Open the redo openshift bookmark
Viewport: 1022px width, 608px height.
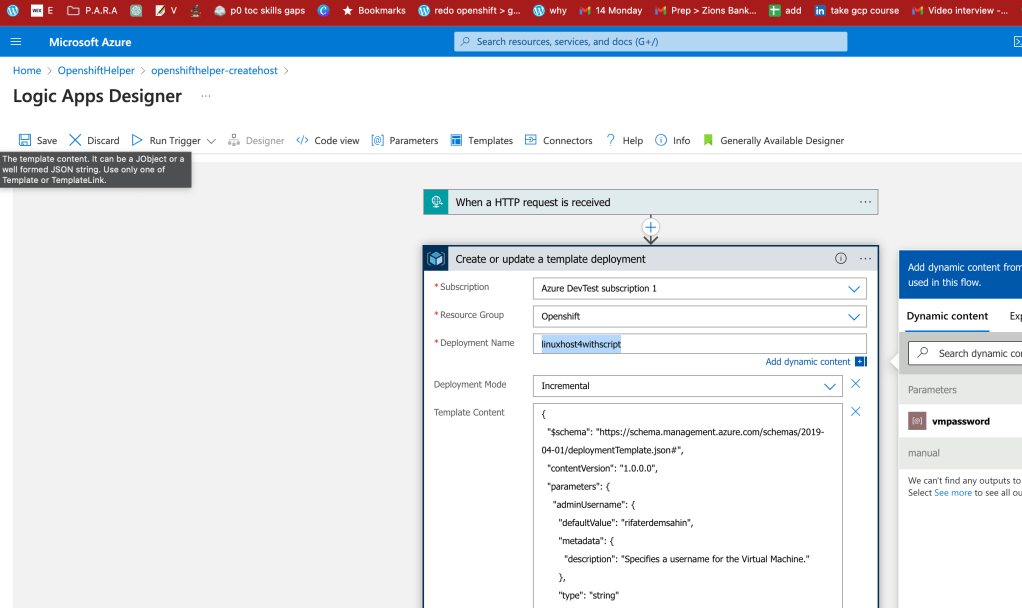469,10
